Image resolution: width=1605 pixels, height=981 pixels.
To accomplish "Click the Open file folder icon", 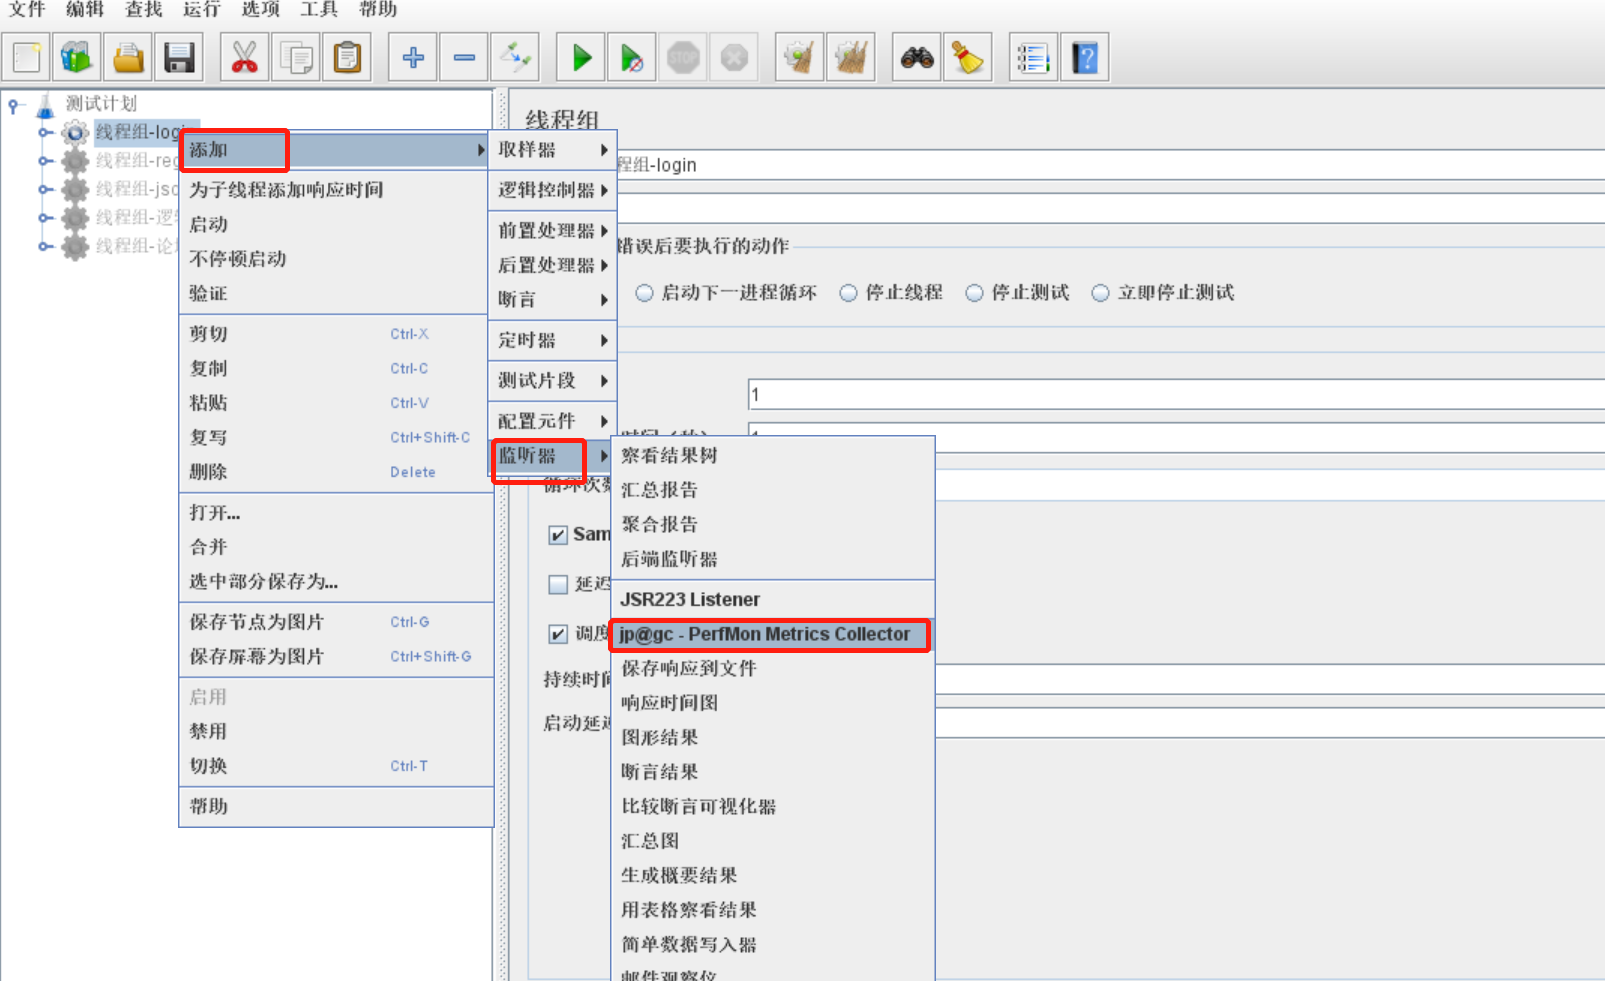I will point(128,57).
